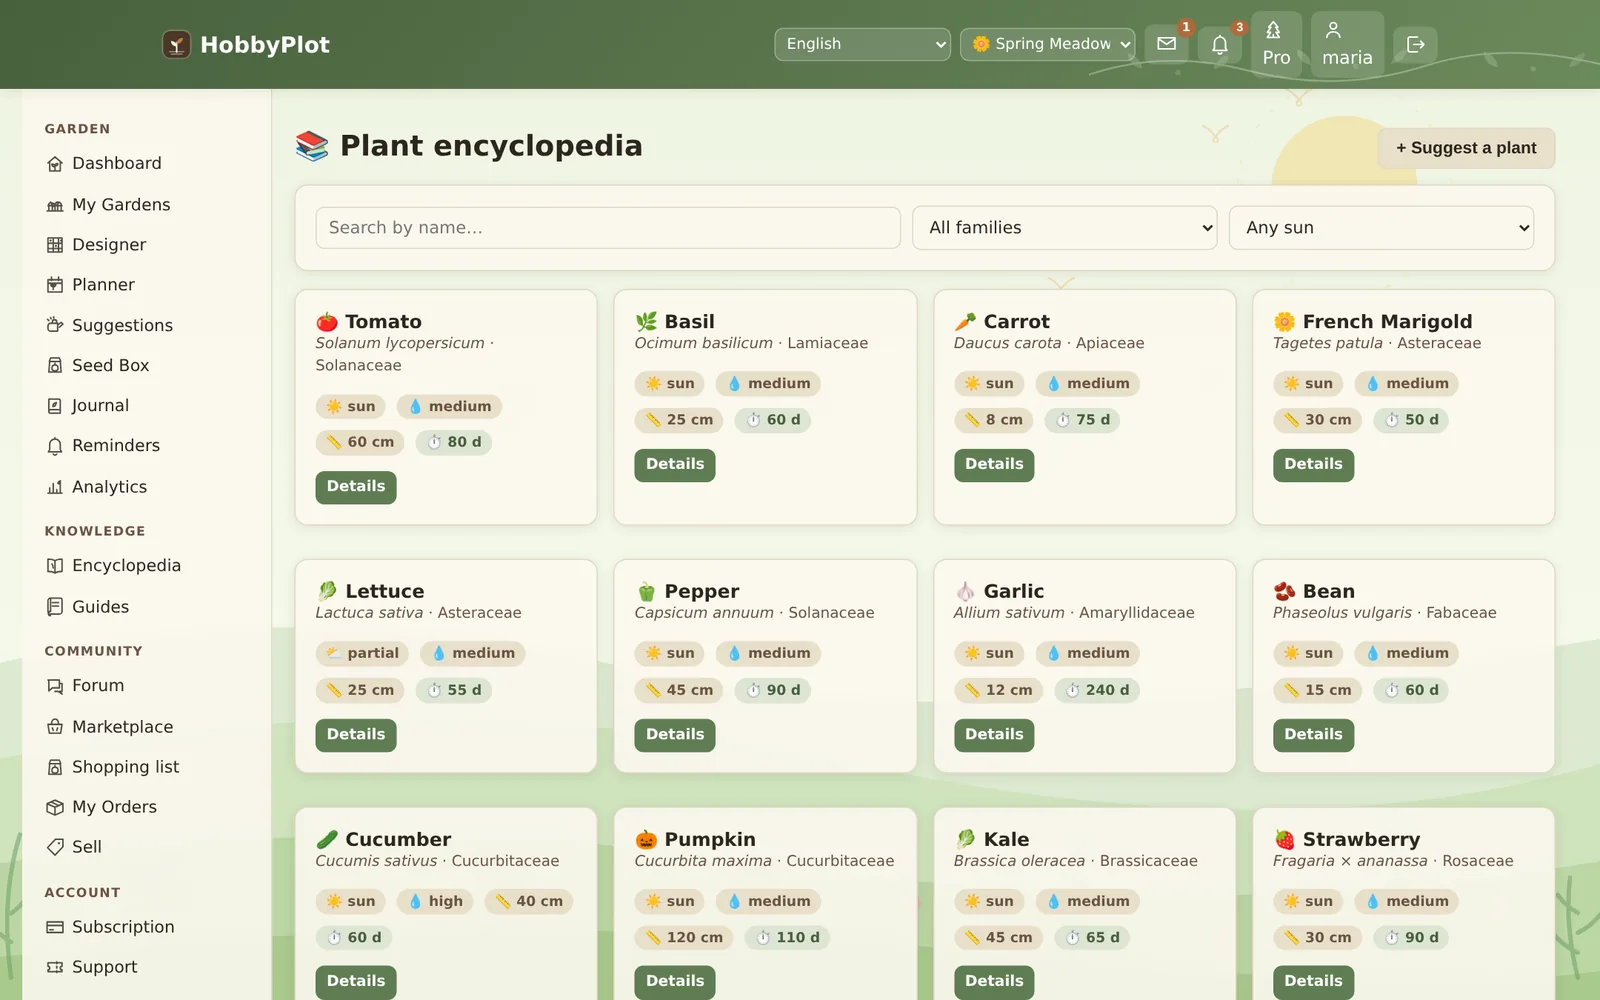Click the Suggest a plant button
Screen dimensions: 1600x1000
pyautogui.click(x=1466, y=148)
